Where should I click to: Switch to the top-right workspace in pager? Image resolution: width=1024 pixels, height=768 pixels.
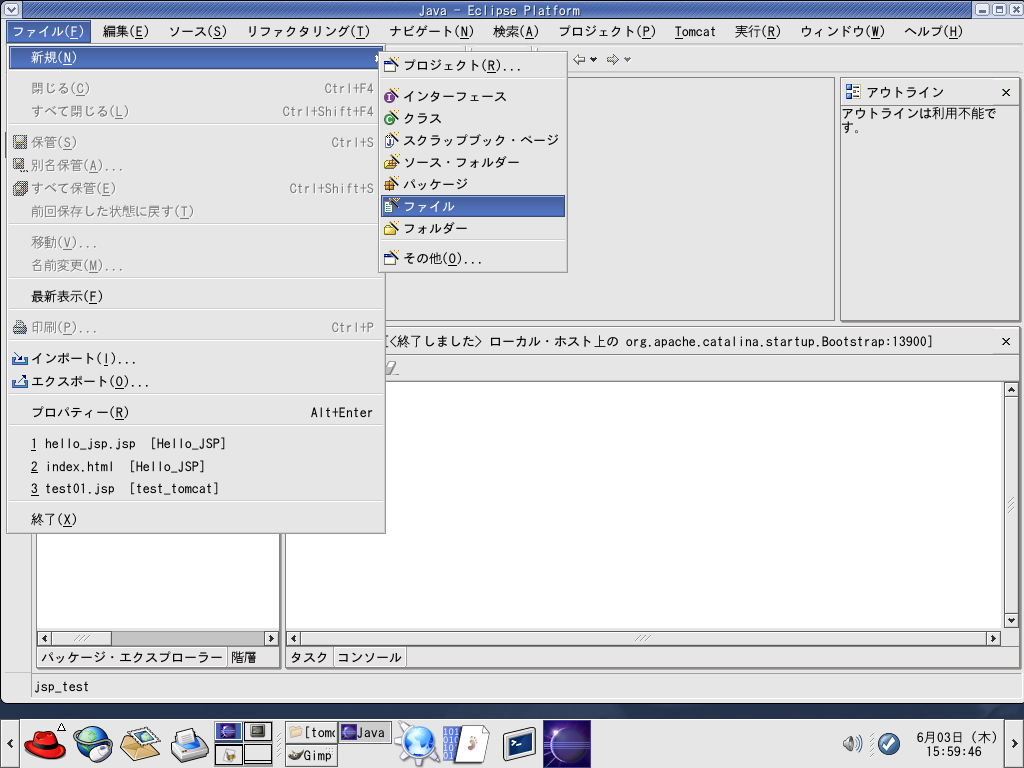pos(257,731)
